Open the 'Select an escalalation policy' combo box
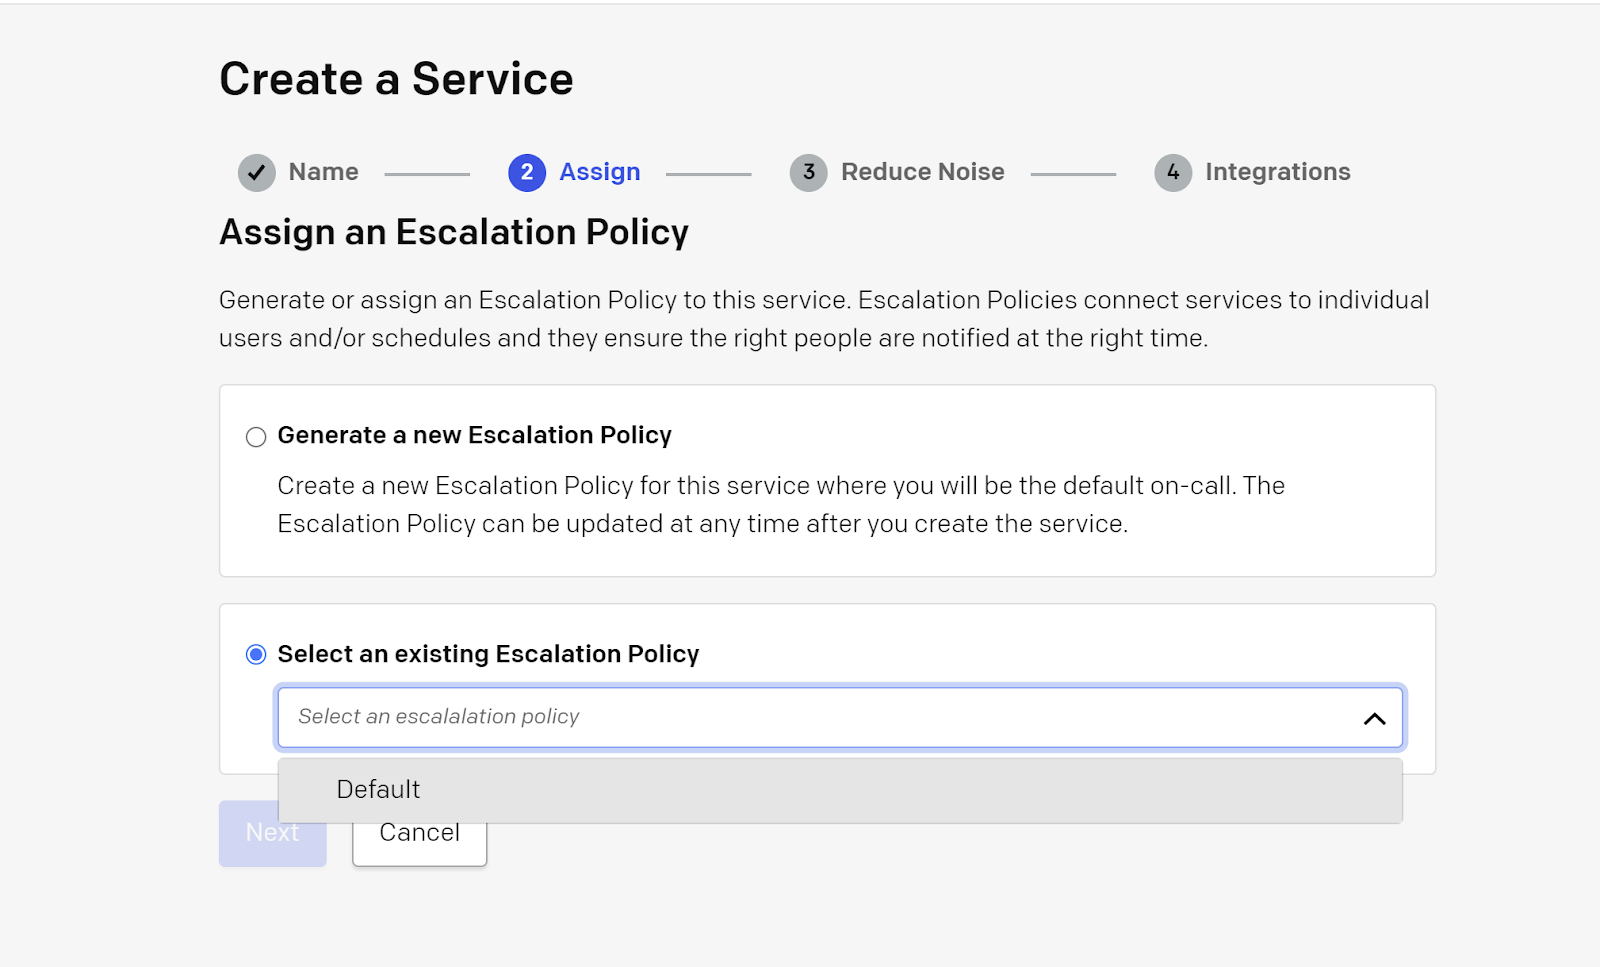The height and width of the screenshot is (967, 1600). coord(800,717)
